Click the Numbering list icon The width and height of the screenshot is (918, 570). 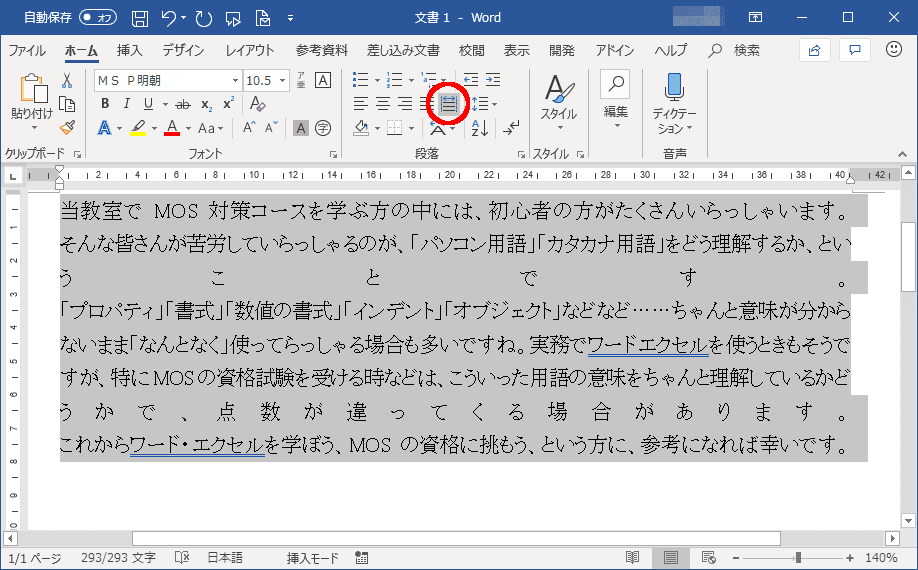(395, 80)
